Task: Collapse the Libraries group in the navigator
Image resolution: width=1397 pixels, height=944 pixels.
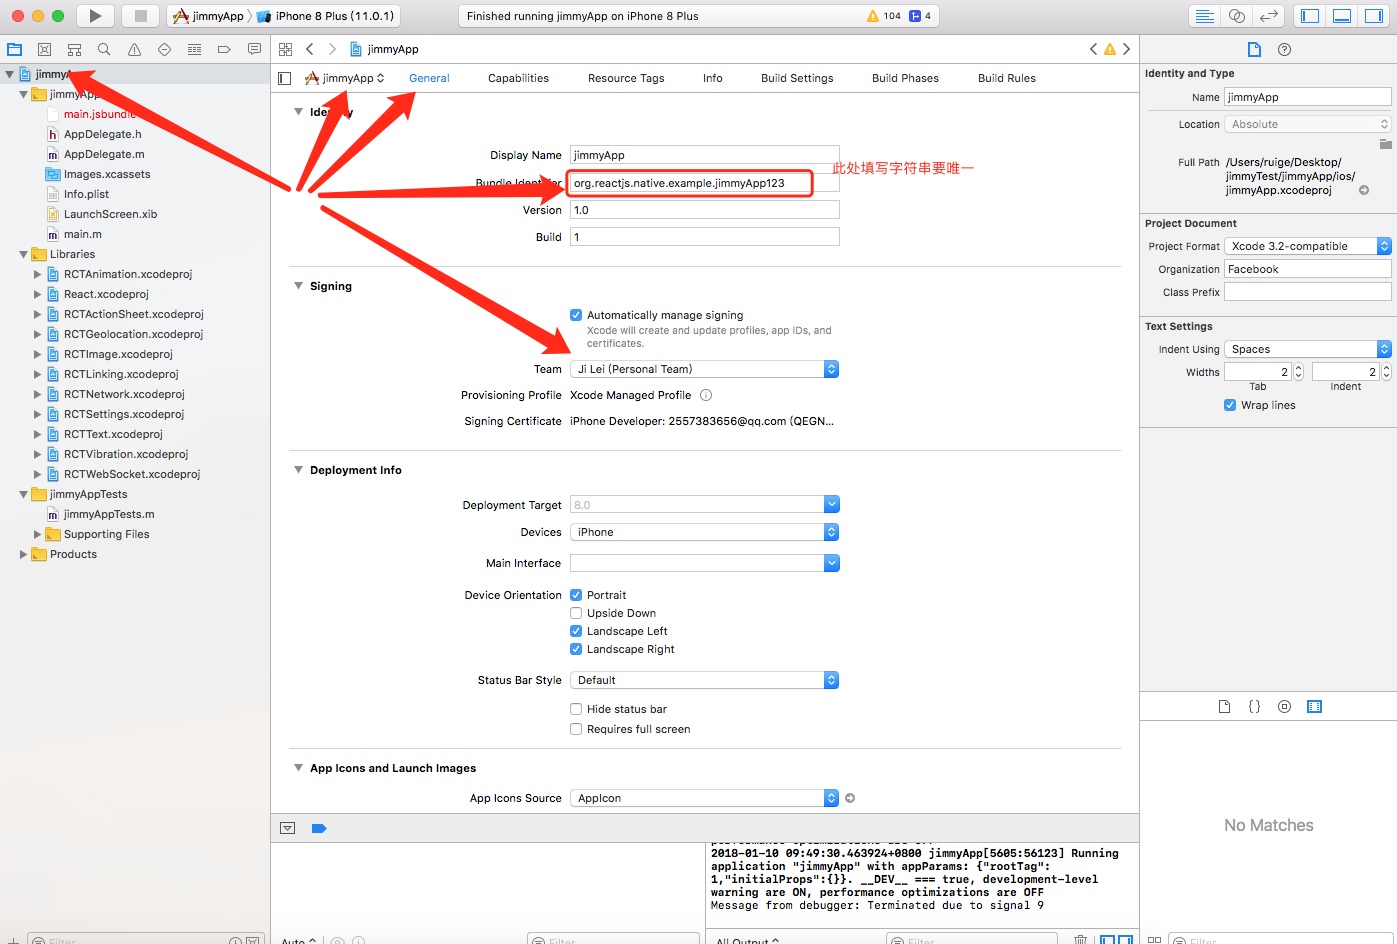Action: (x=22, y=253)
